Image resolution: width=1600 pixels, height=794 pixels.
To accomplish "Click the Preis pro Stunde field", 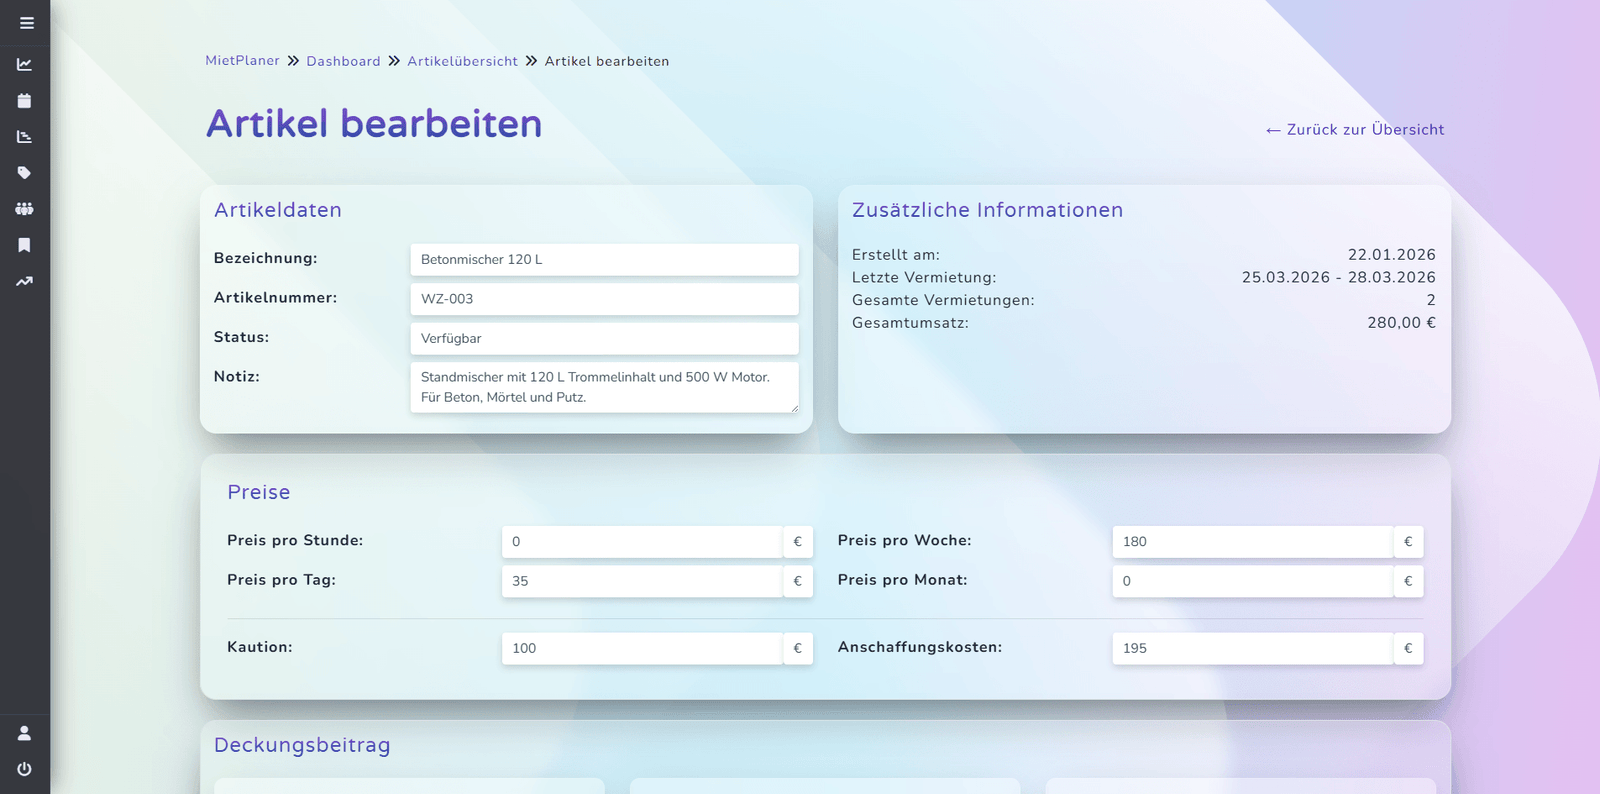I will pos(642,541).
